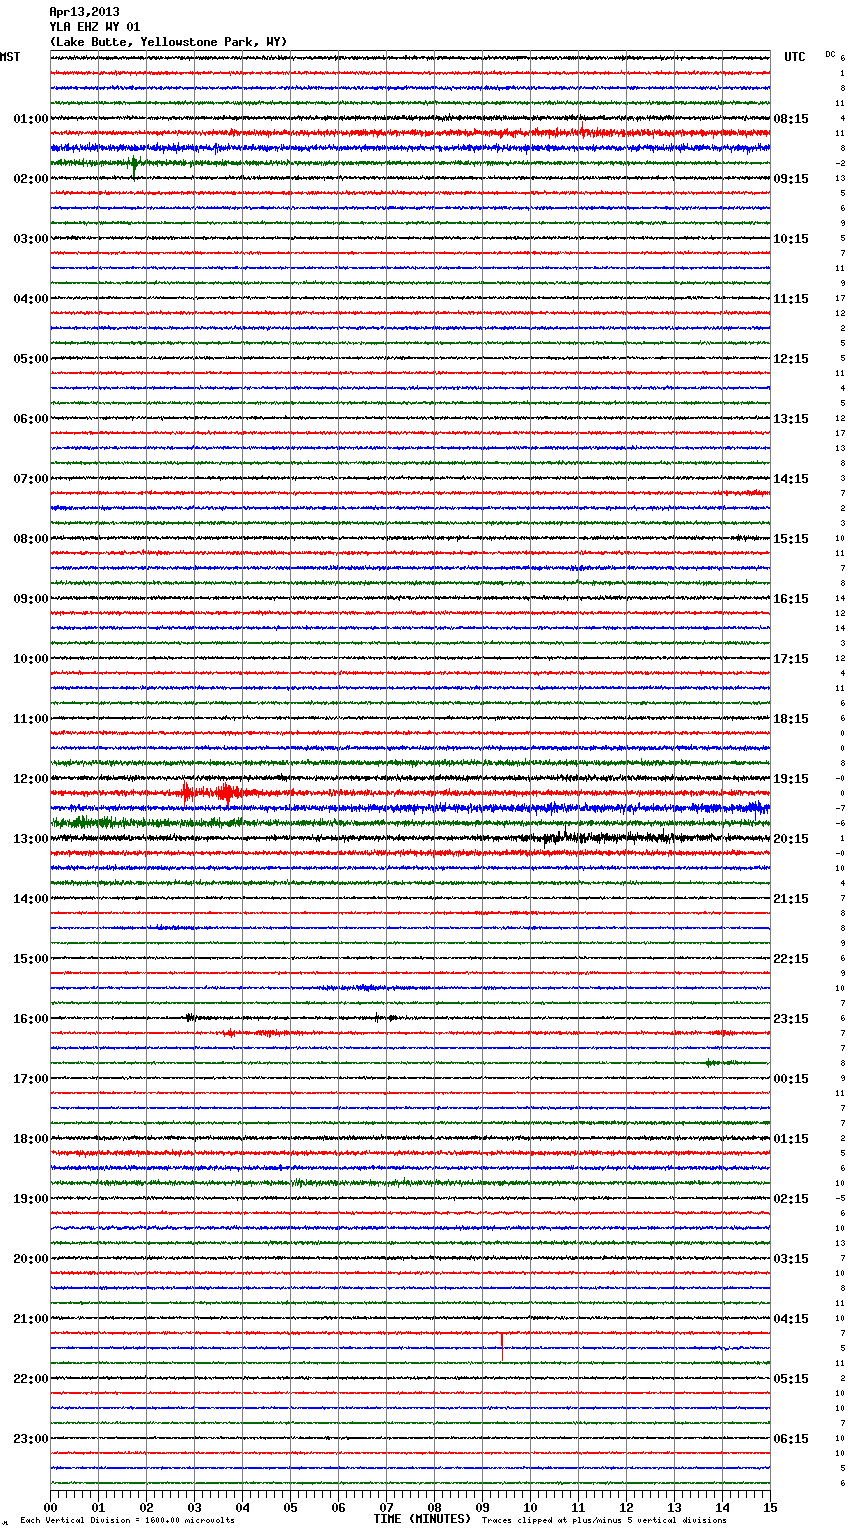Screen dimensions: 850x1534
Task: Select the 12:15 UTC time label
Action: 791,359
